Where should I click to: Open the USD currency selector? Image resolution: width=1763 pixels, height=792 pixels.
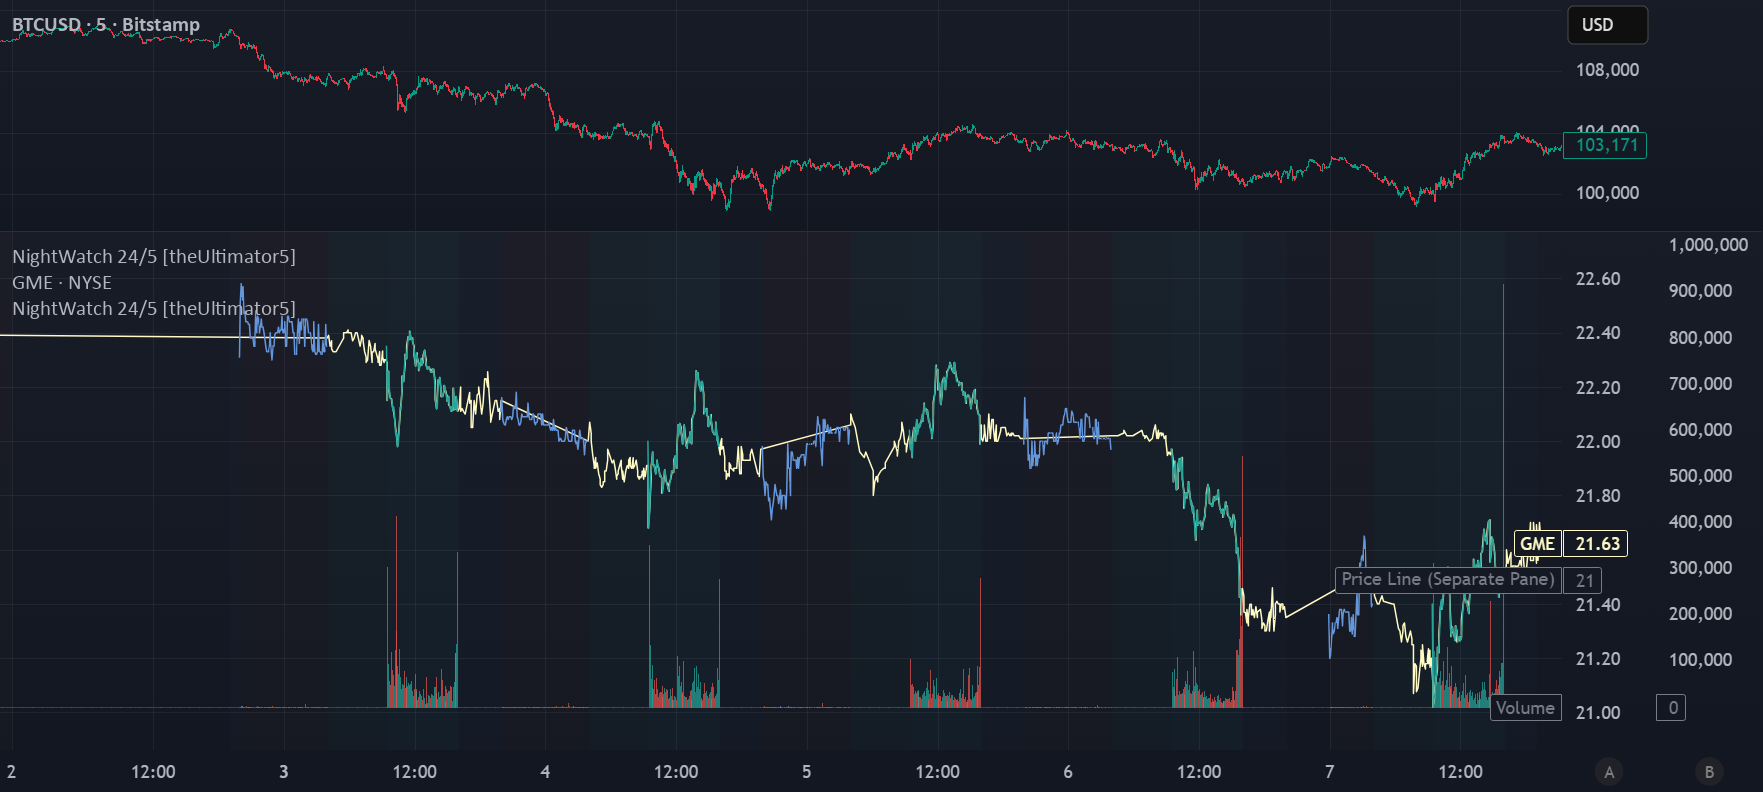pos(1607,25)
